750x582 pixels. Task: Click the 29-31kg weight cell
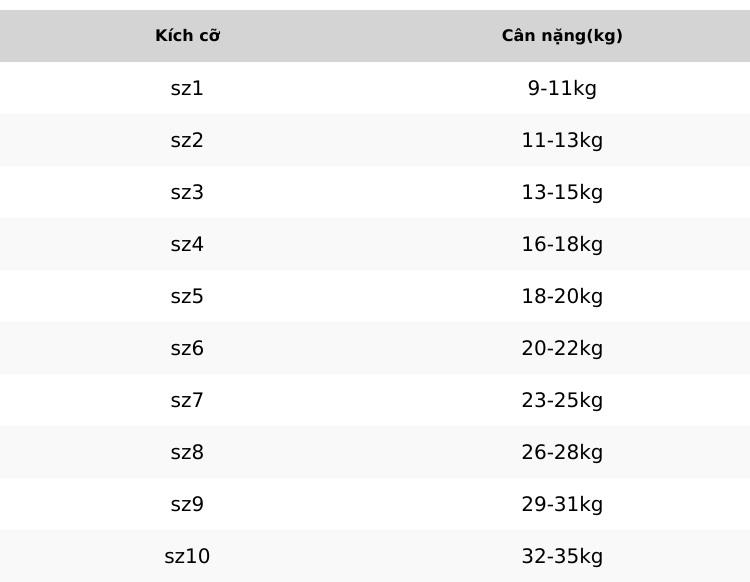[x=562, y=505]
